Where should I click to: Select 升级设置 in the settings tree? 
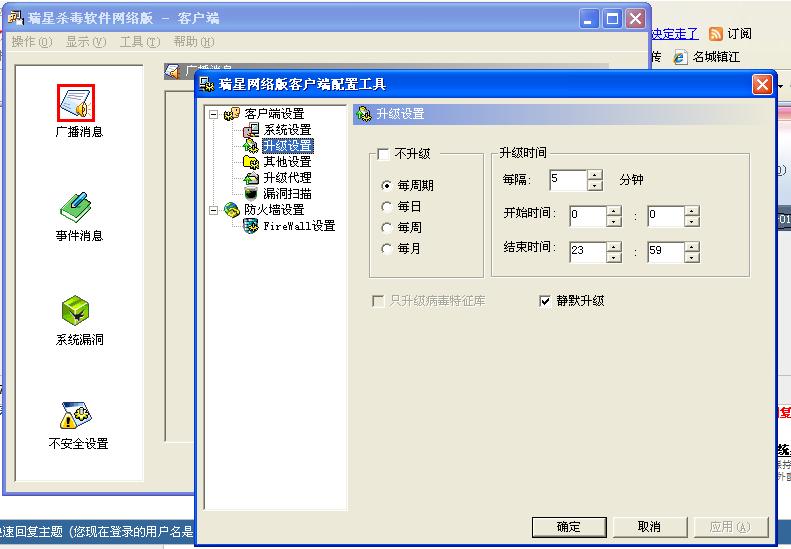[288, 146]
